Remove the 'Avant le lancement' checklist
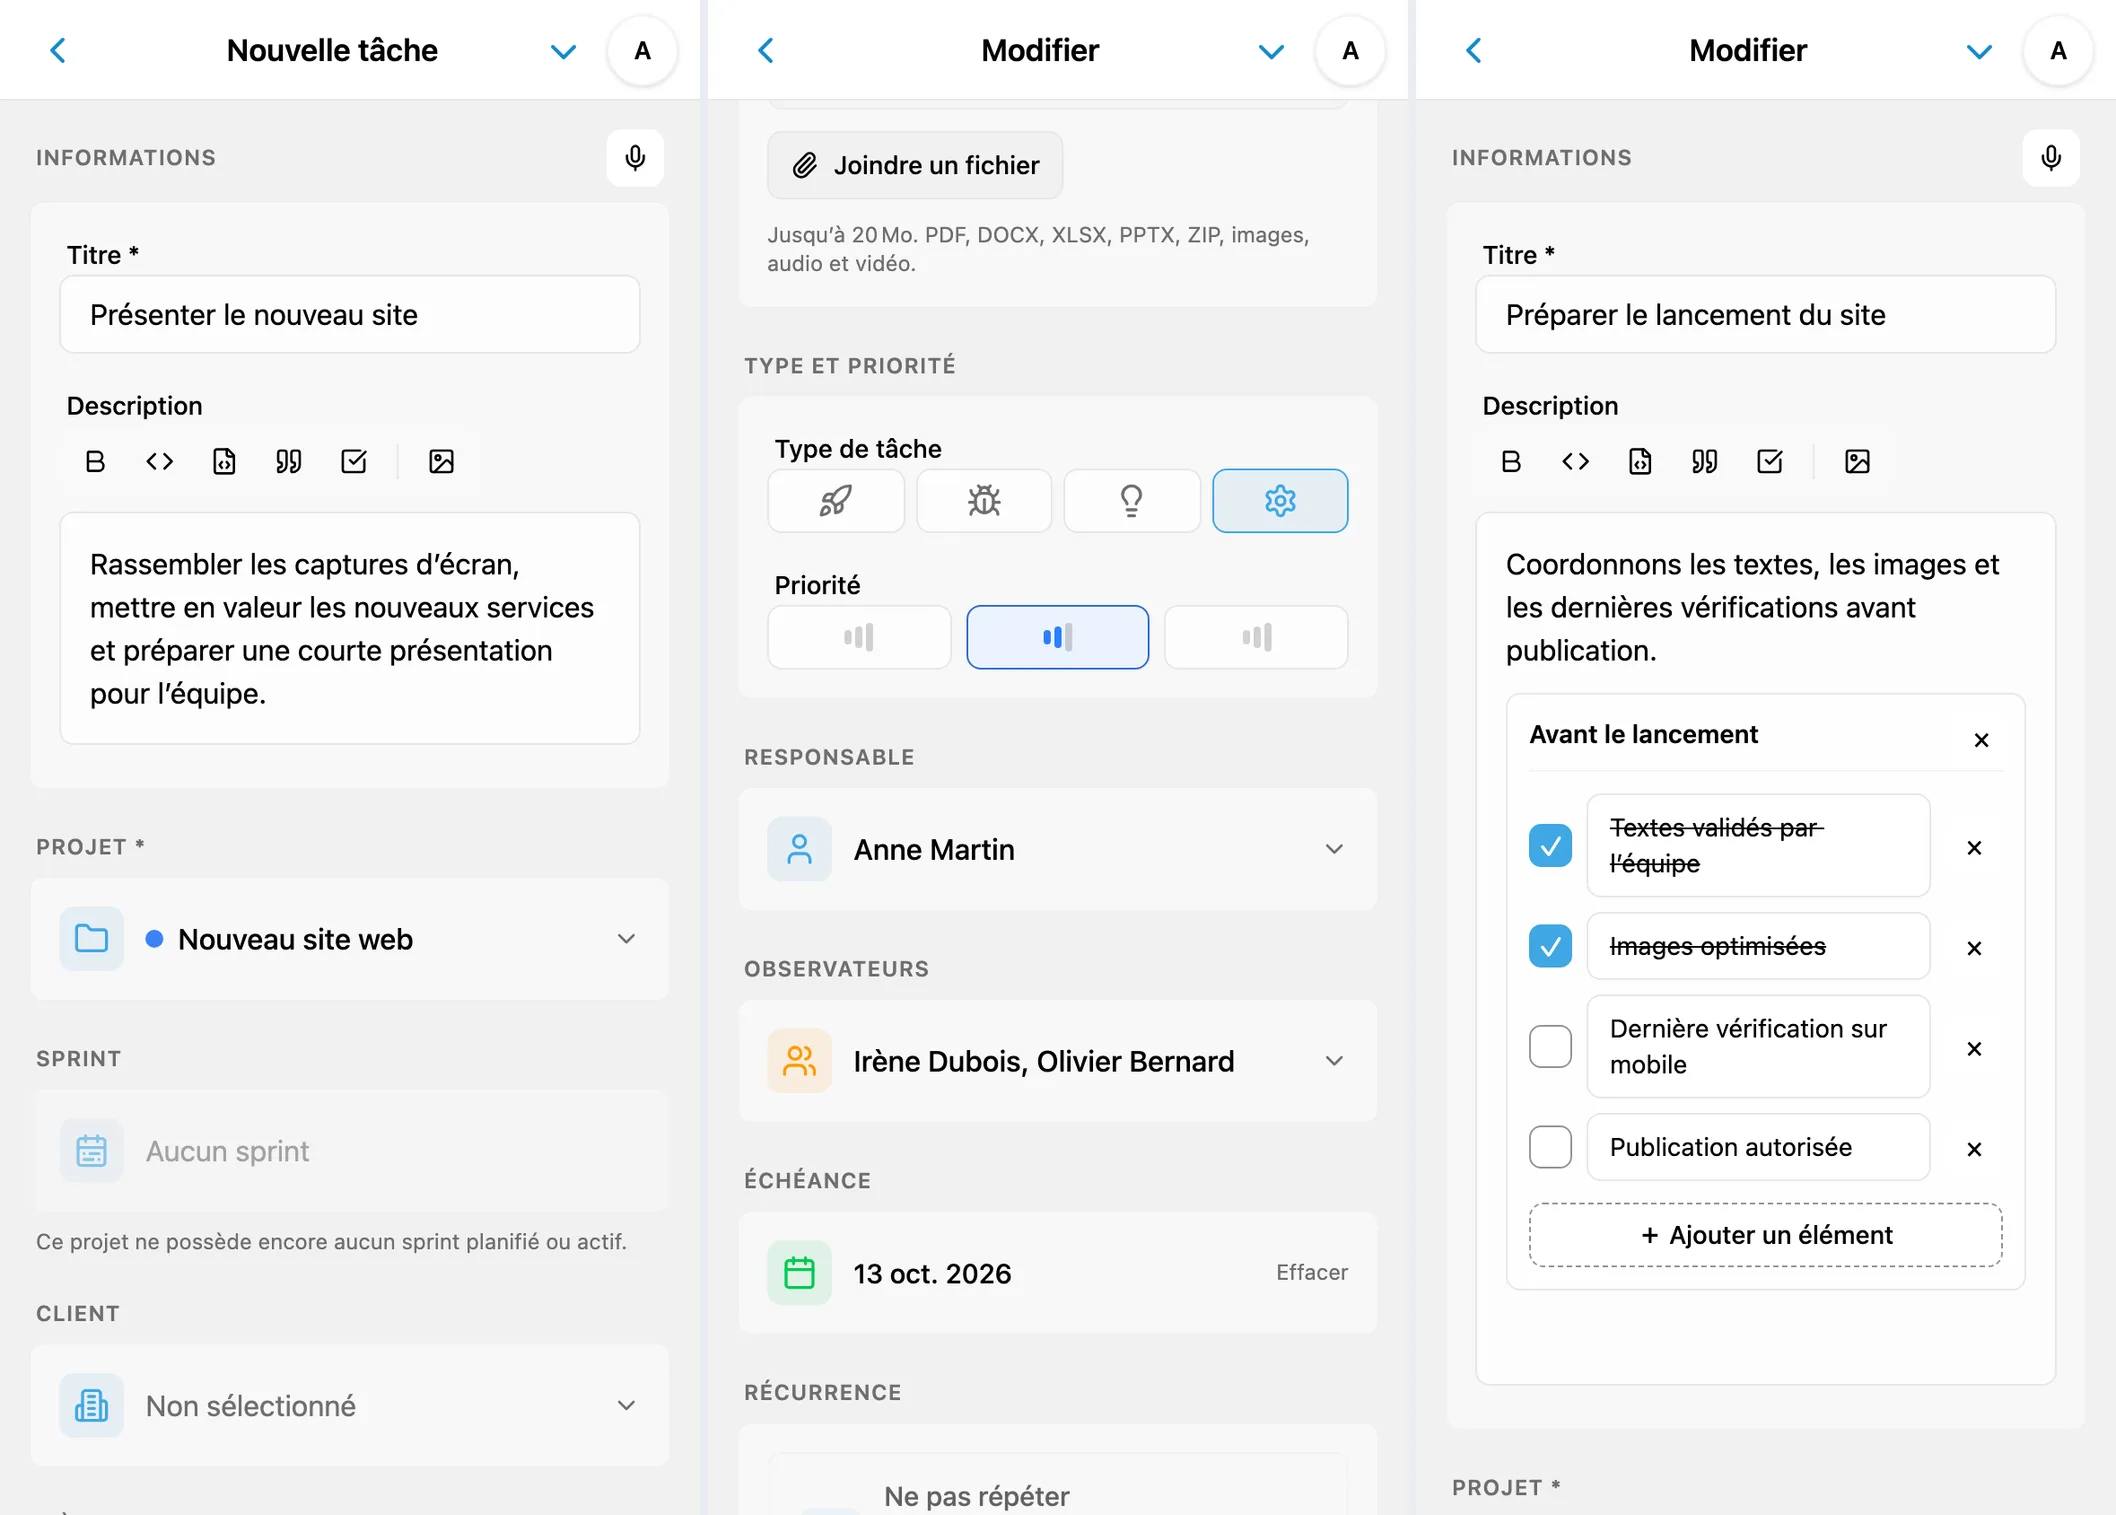This screenshot has height=1515, width=2116. pyautogui.click(x=1981, y=740)
